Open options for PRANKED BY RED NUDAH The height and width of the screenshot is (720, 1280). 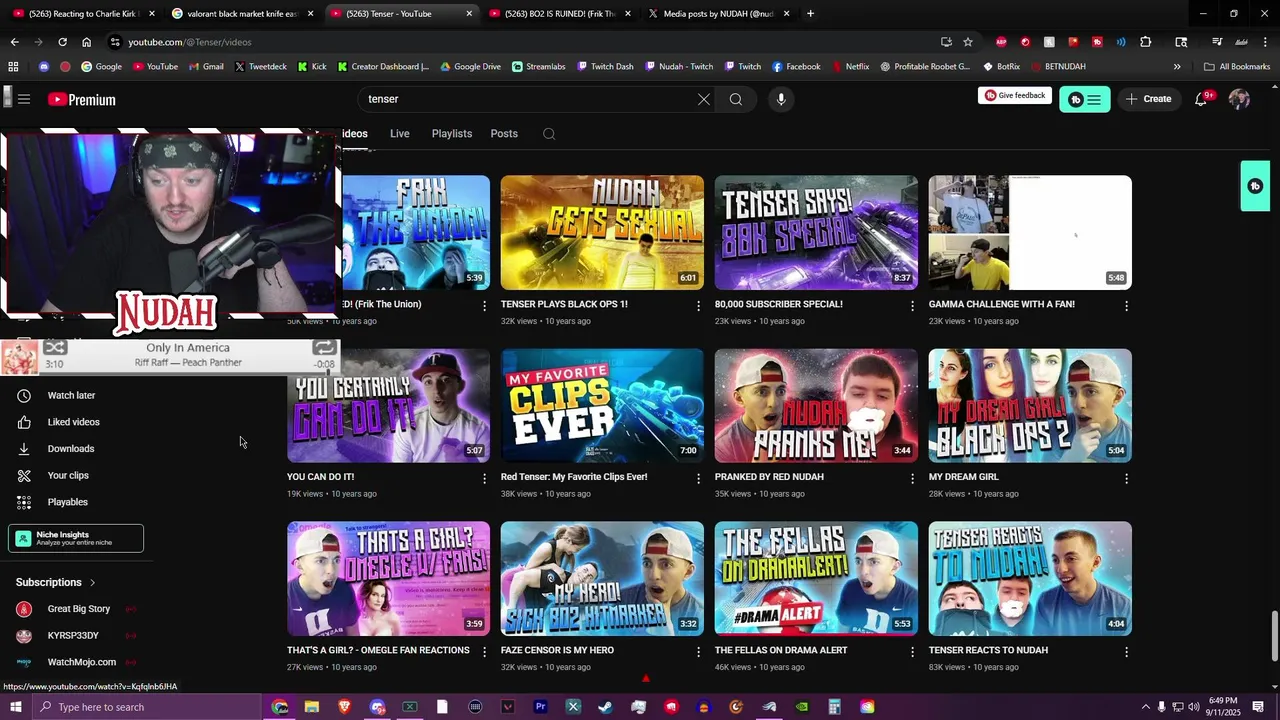[912, 478]
